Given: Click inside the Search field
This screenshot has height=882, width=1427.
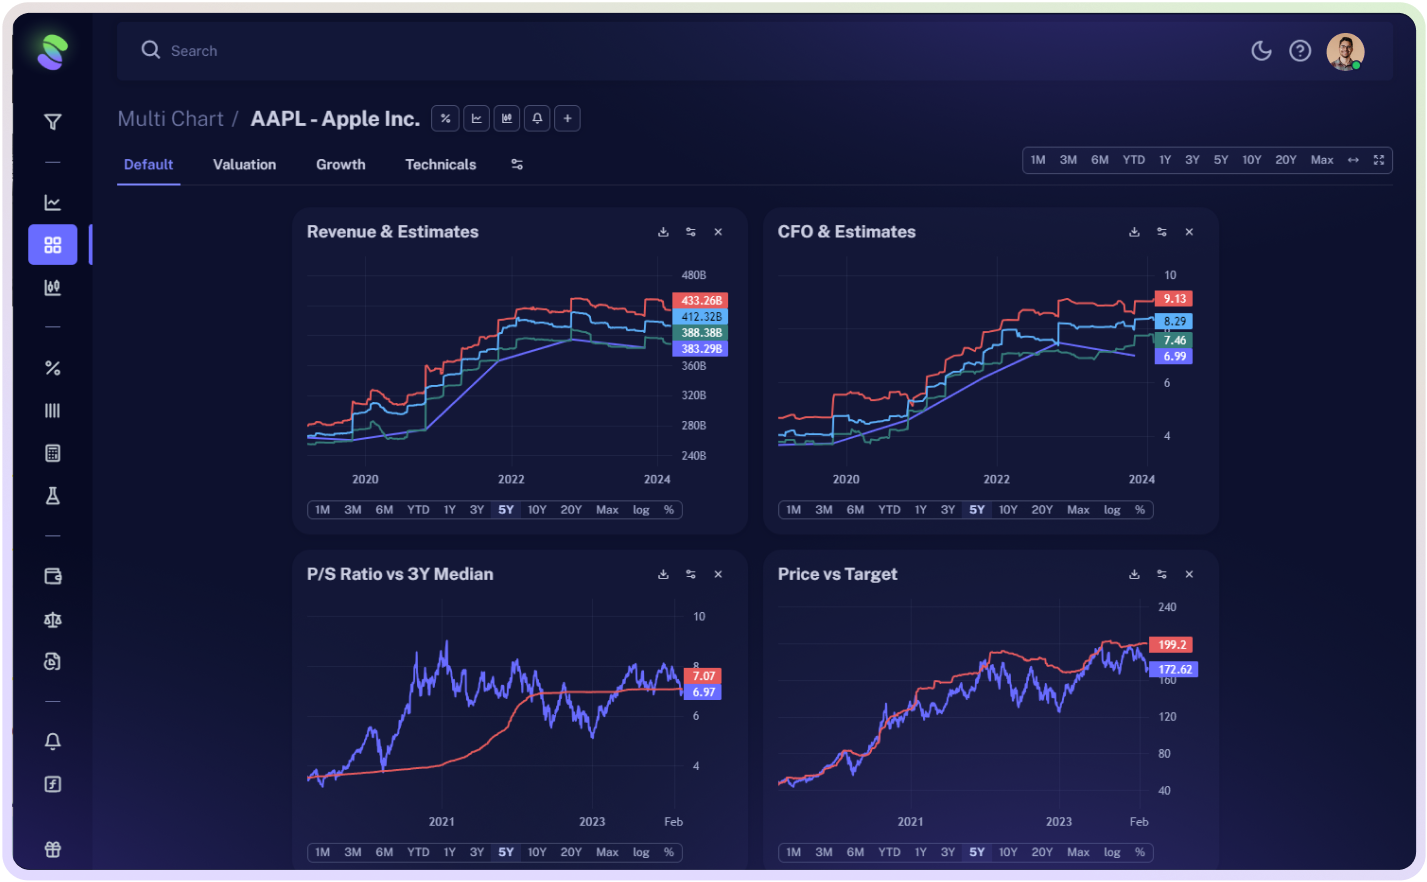Looking at the screenshot, I should (300, 50).
